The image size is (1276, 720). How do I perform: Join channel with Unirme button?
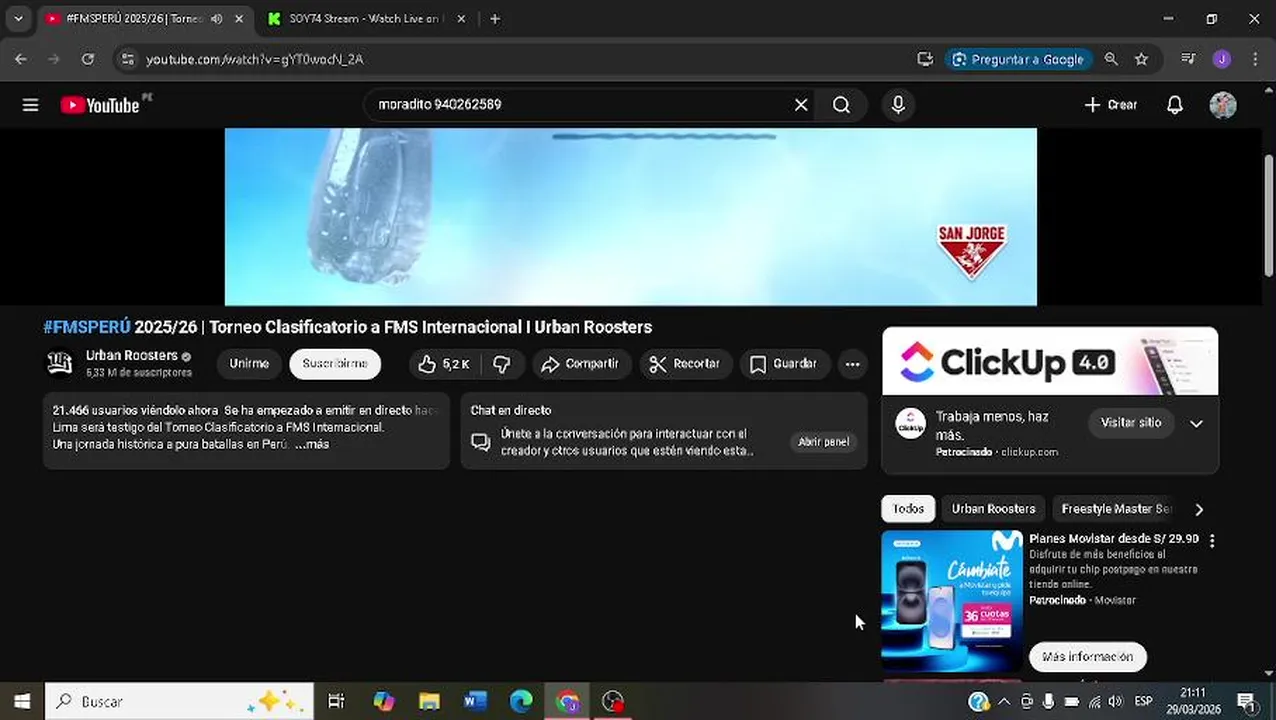249,364
